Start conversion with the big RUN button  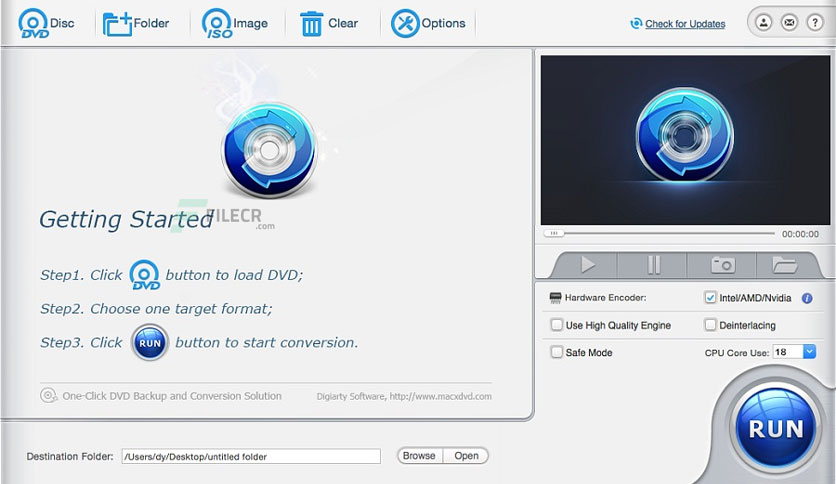tap(776, 428)
